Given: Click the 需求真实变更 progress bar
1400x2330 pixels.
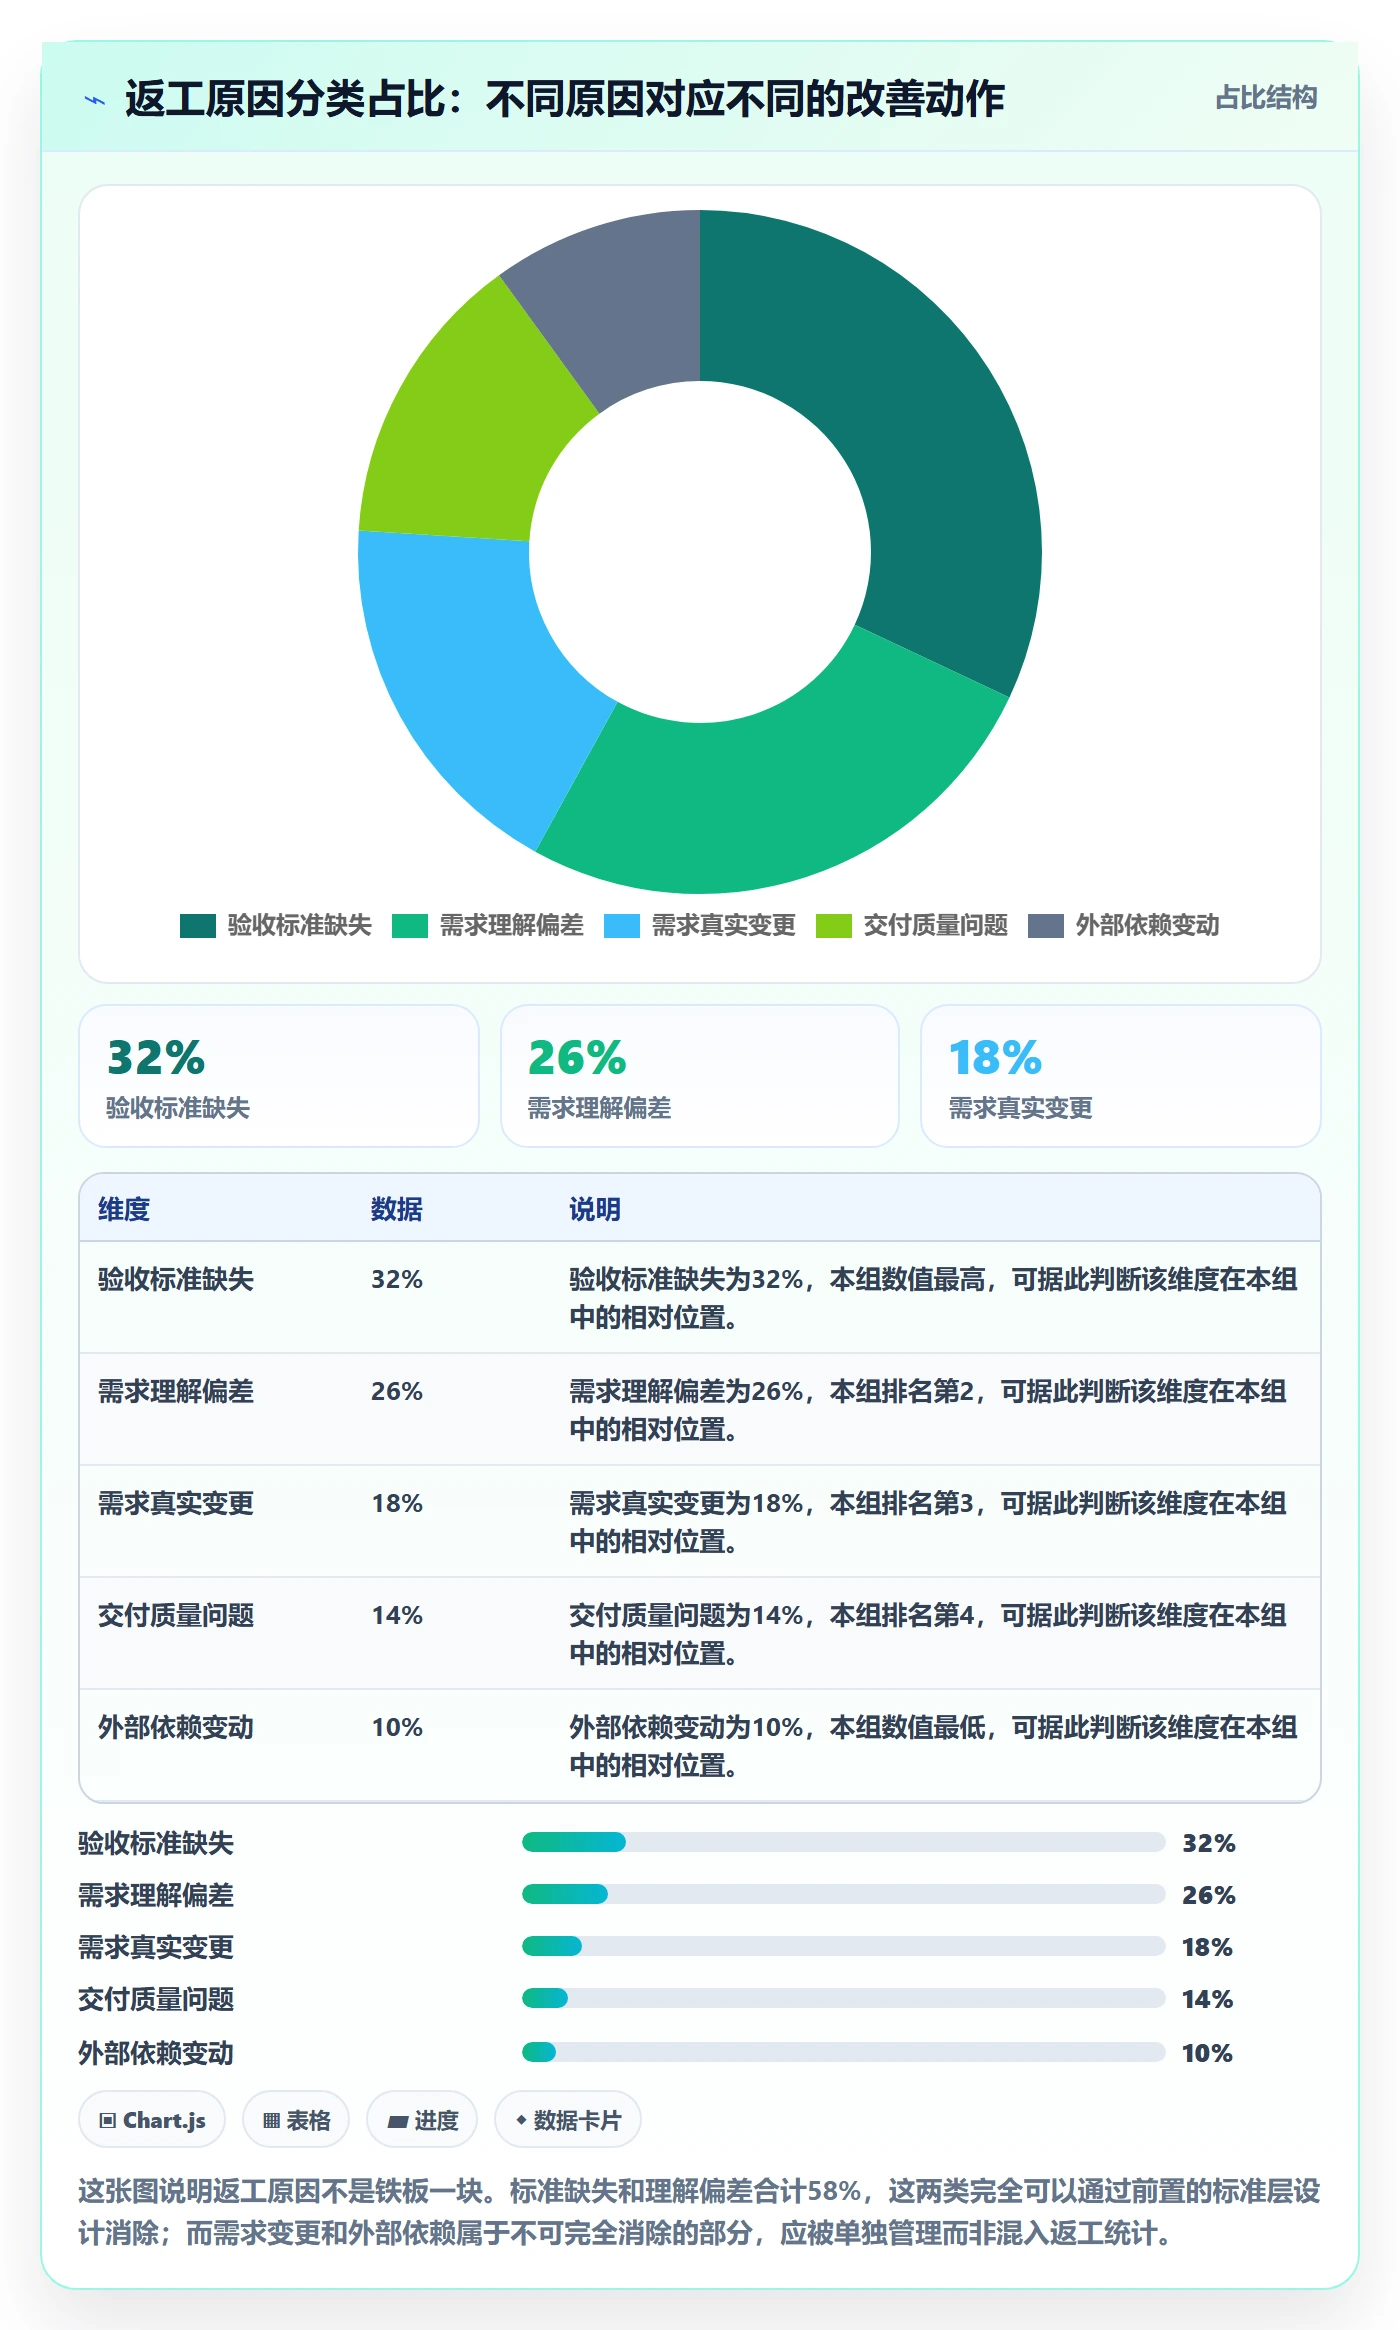Looking at the screenshot, I should [844, 1946].
